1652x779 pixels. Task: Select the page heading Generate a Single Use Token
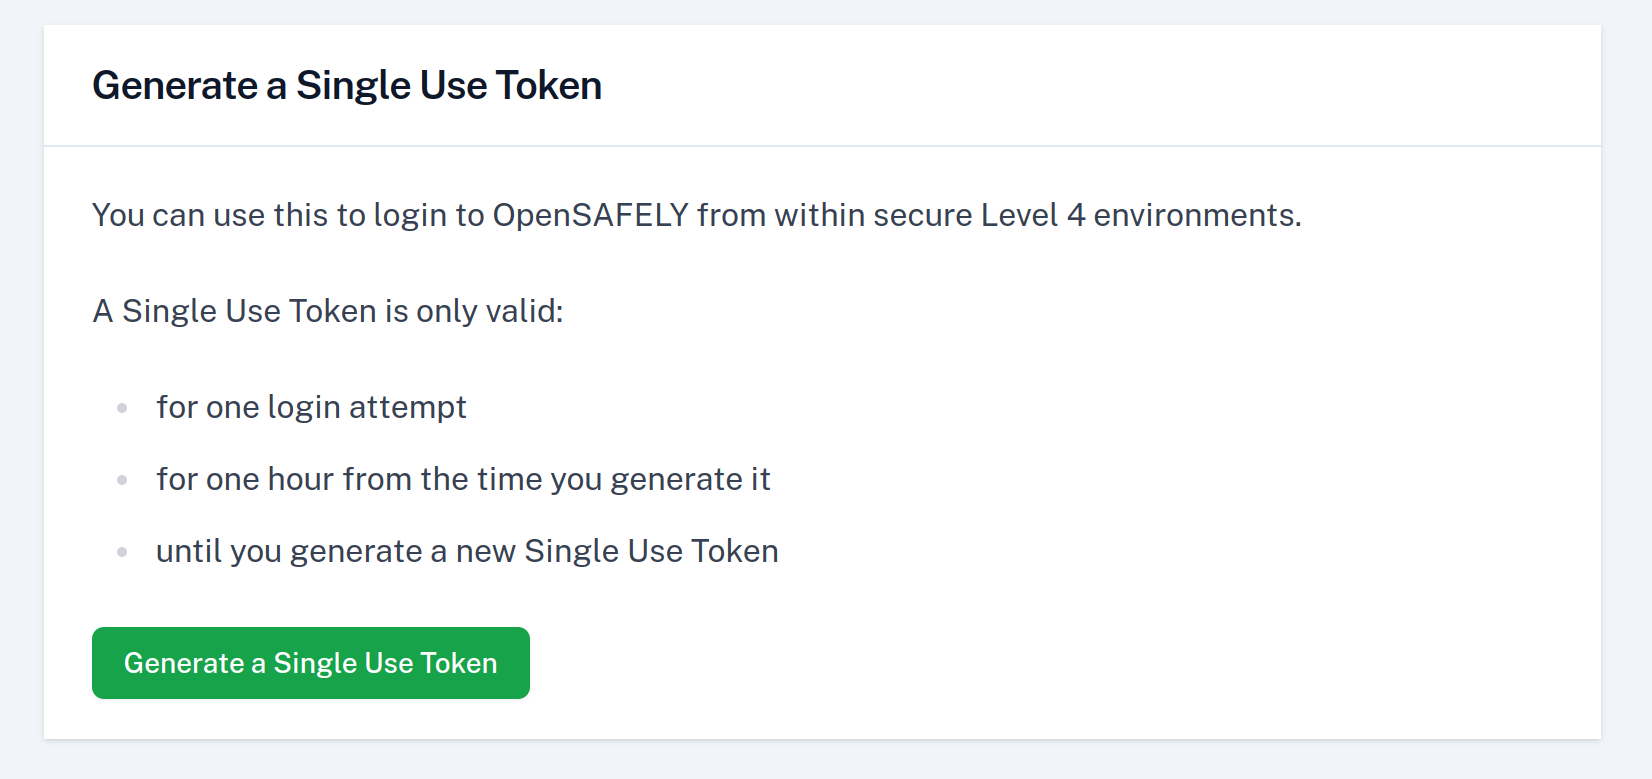pyautogui.click(x=346, y=85)
